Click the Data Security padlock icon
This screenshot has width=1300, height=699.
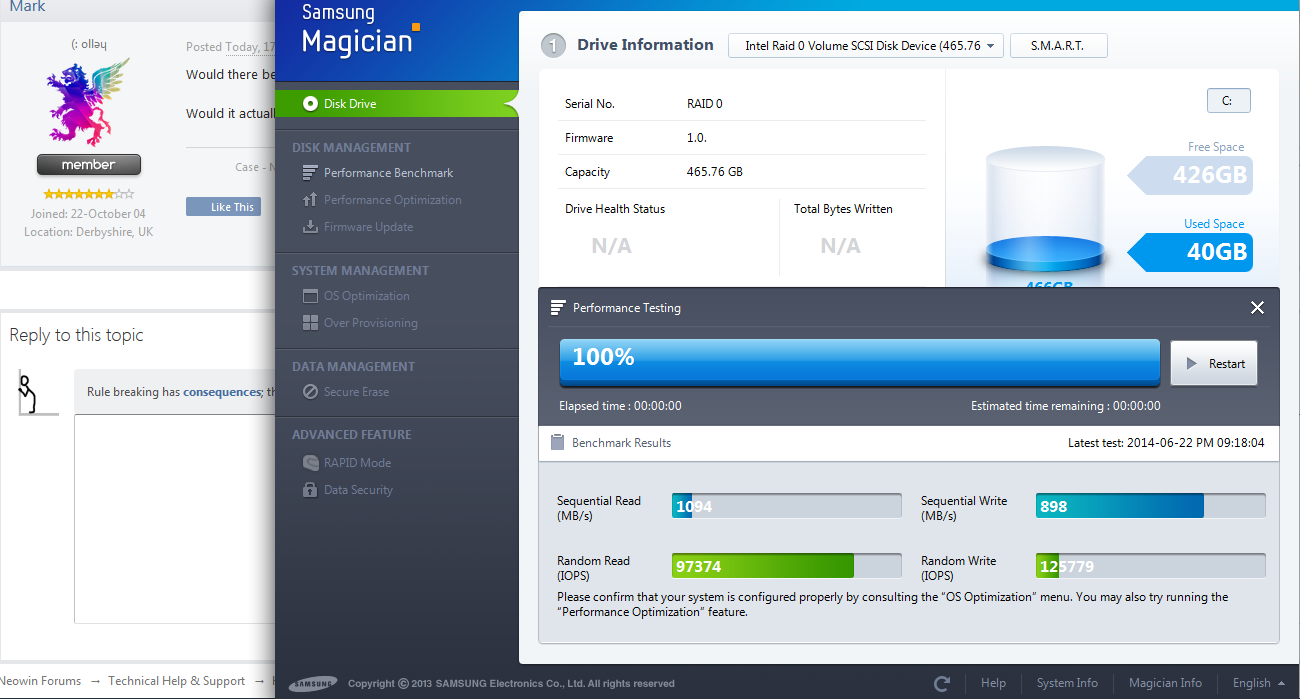[309, 490]
